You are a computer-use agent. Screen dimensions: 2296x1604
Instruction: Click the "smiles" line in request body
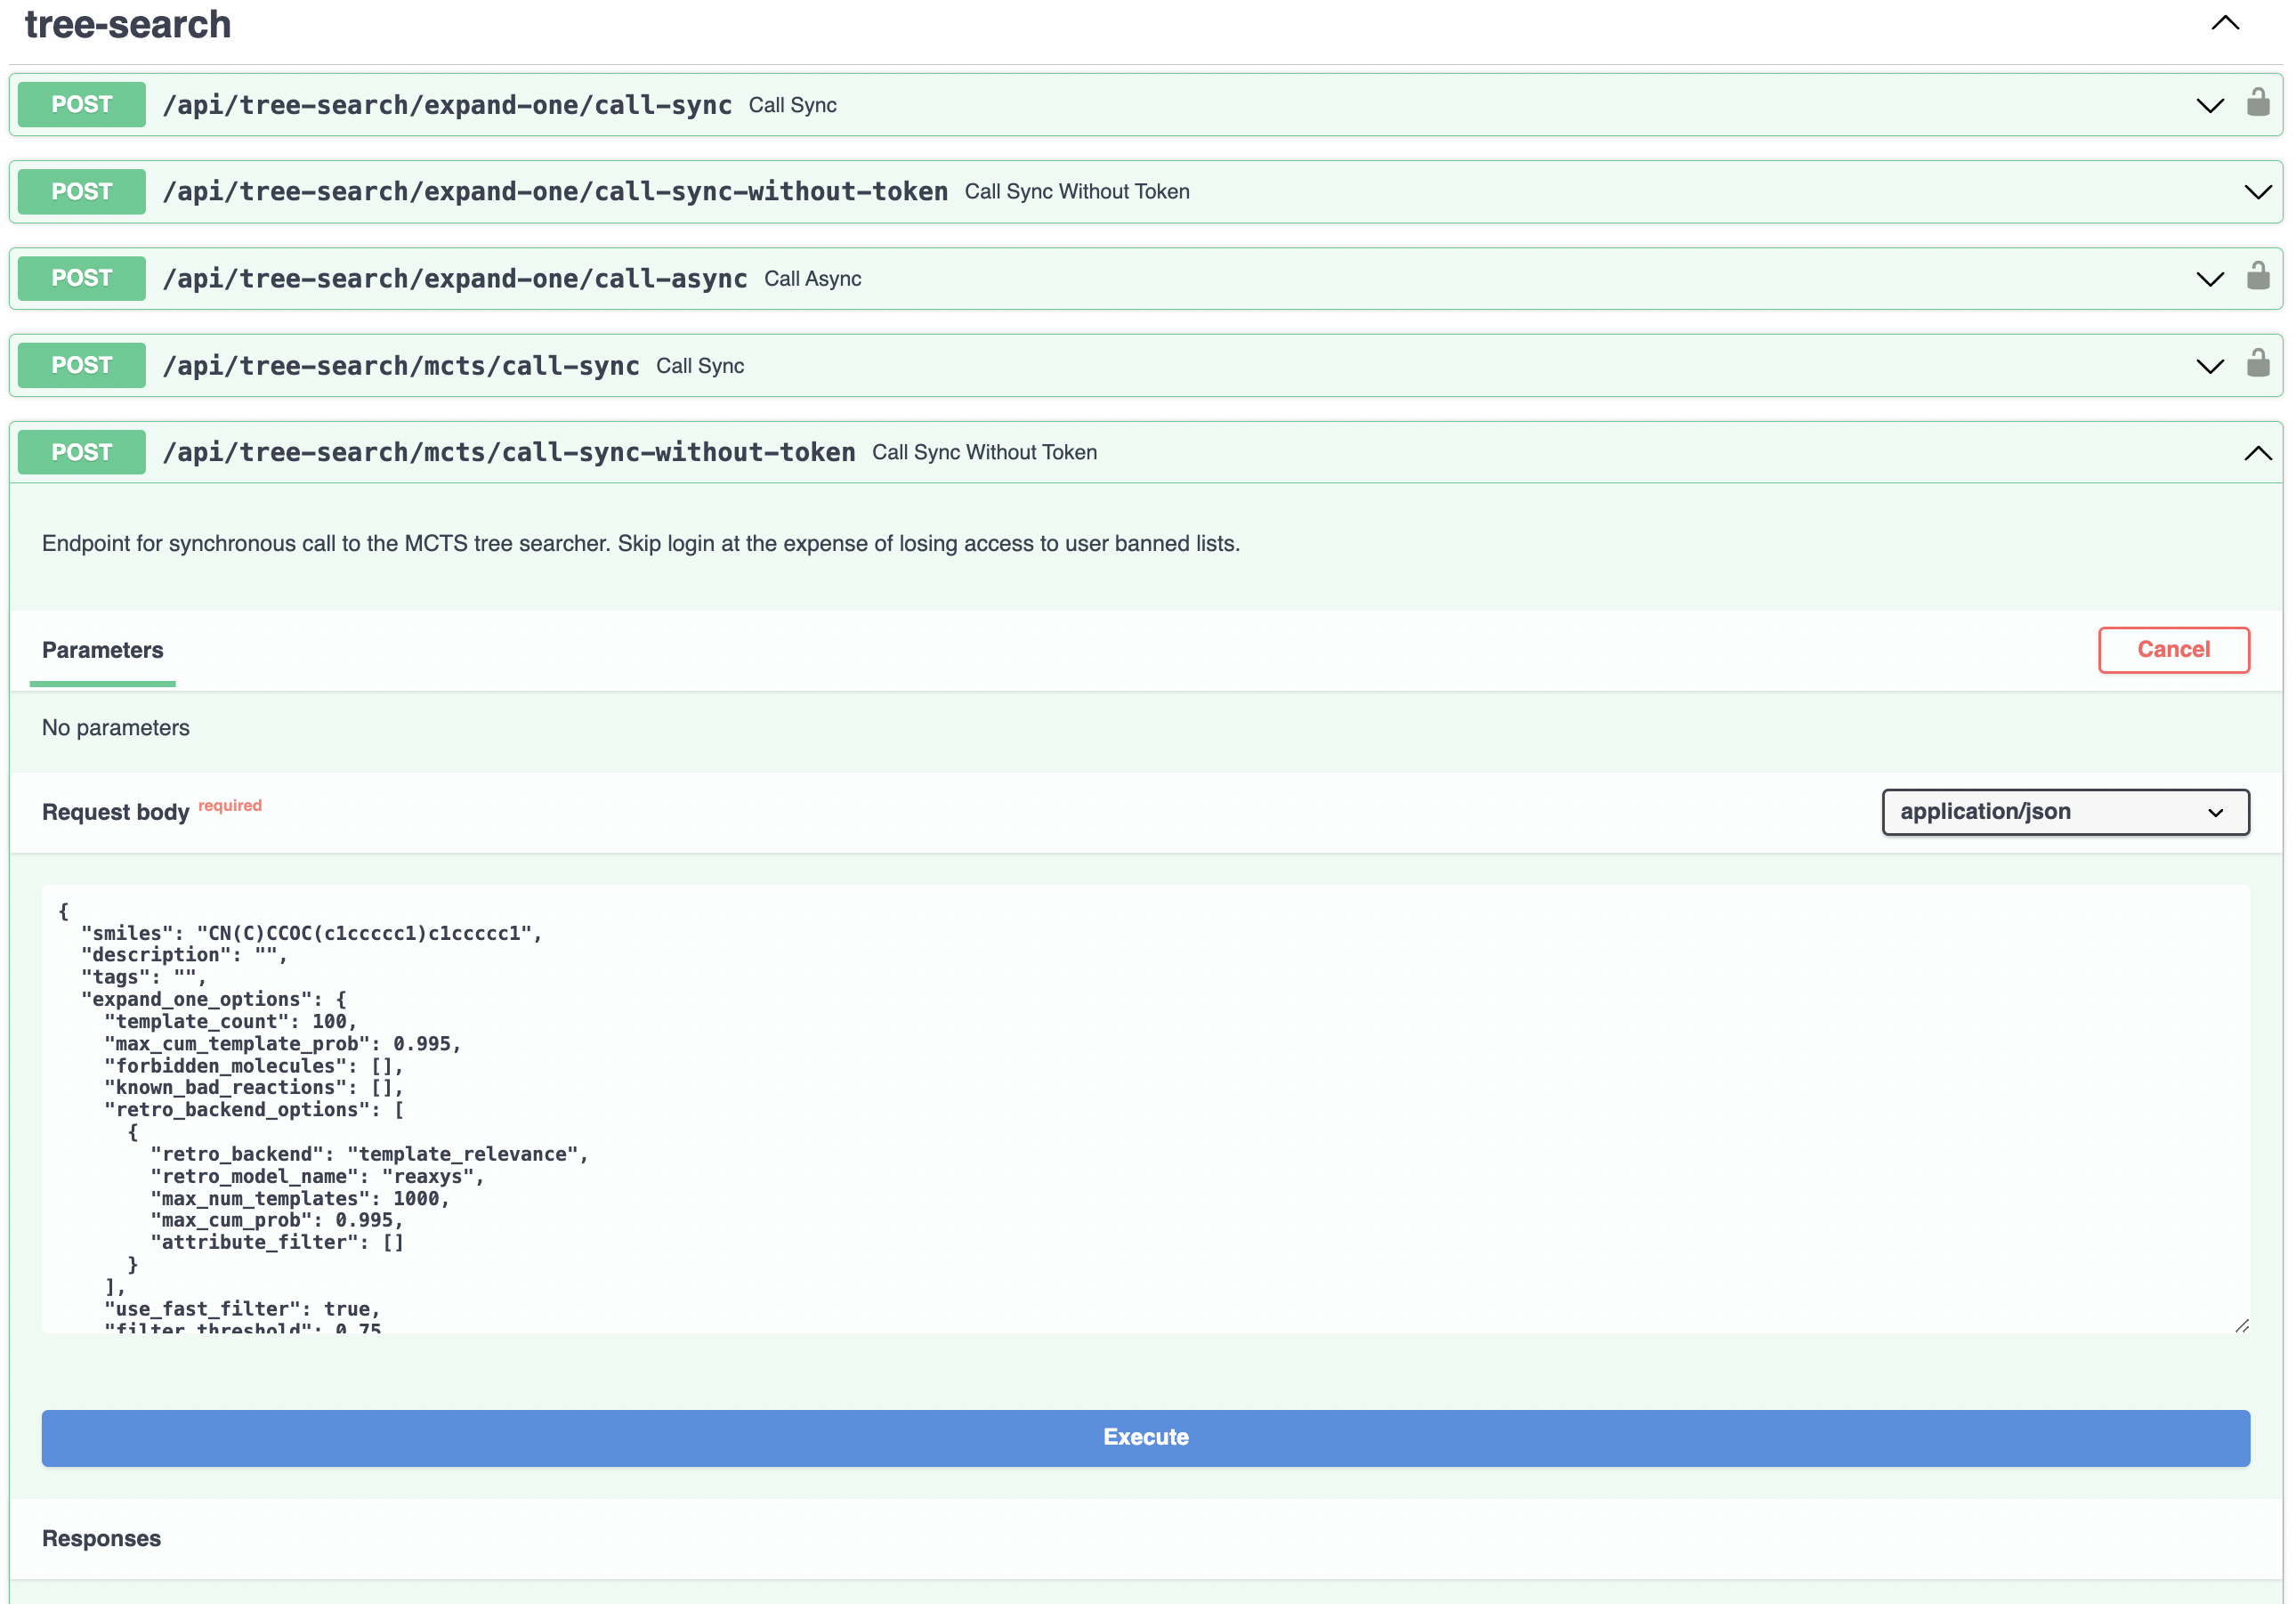click(311, 933)
